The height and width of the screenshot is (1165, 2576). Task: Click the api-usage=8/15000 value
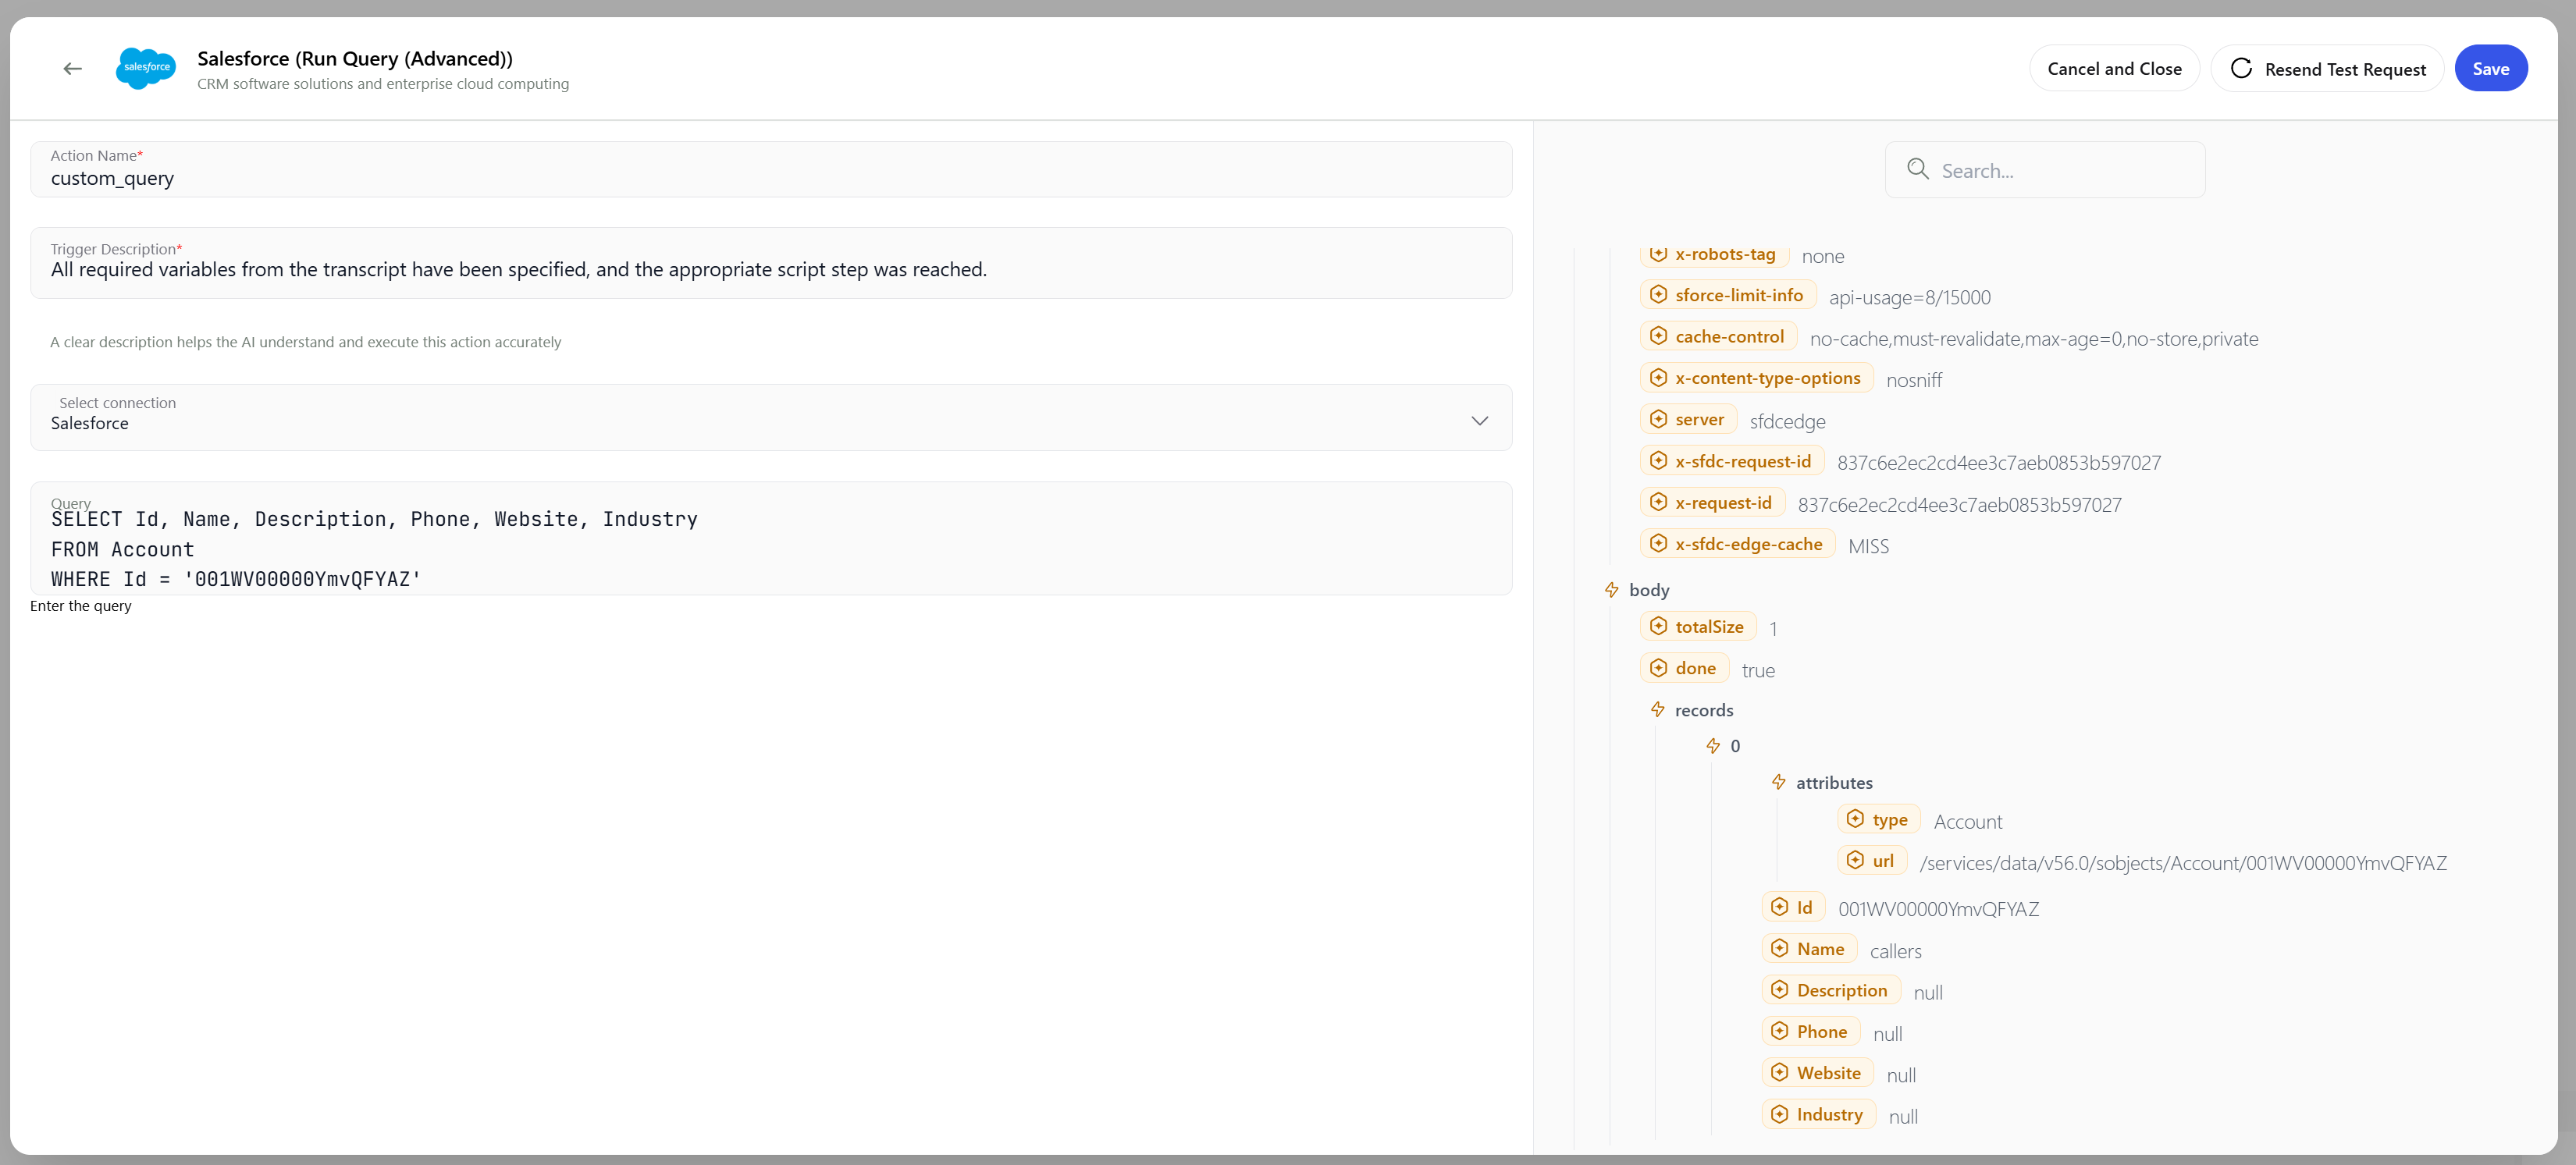[1909, 297]
